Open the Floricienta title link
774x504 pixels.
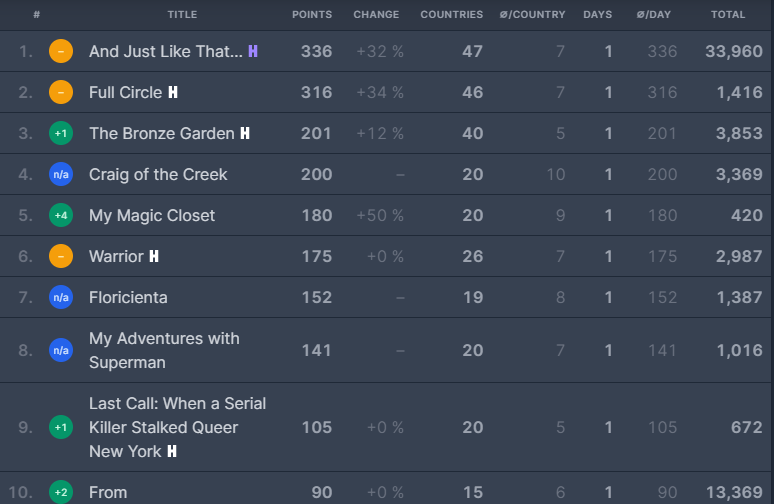coord(128,297)
